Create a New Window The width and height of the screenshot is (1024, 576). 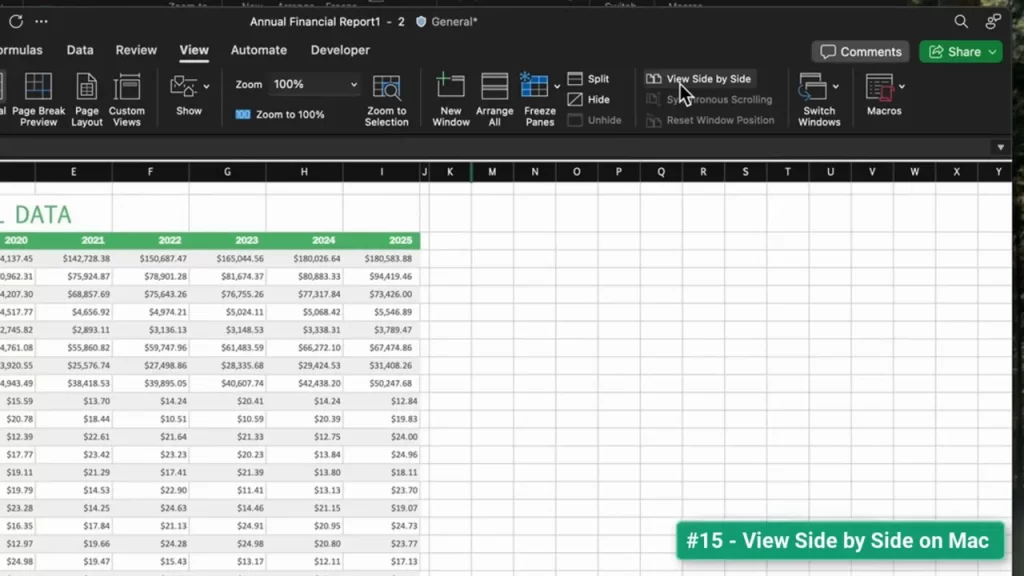point(450,97)
